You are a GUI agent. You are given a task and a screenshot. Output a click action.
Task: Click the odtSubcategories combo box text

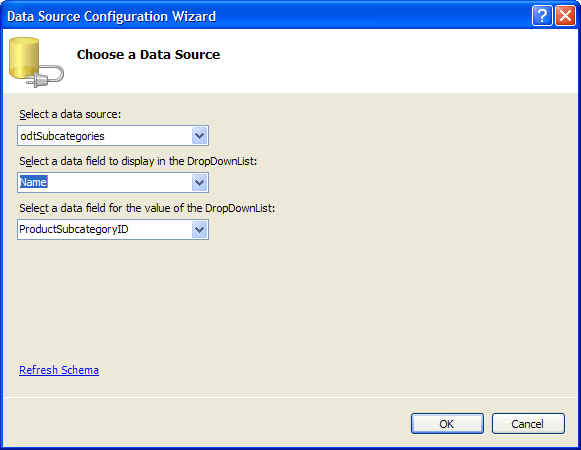pos(63,136)
